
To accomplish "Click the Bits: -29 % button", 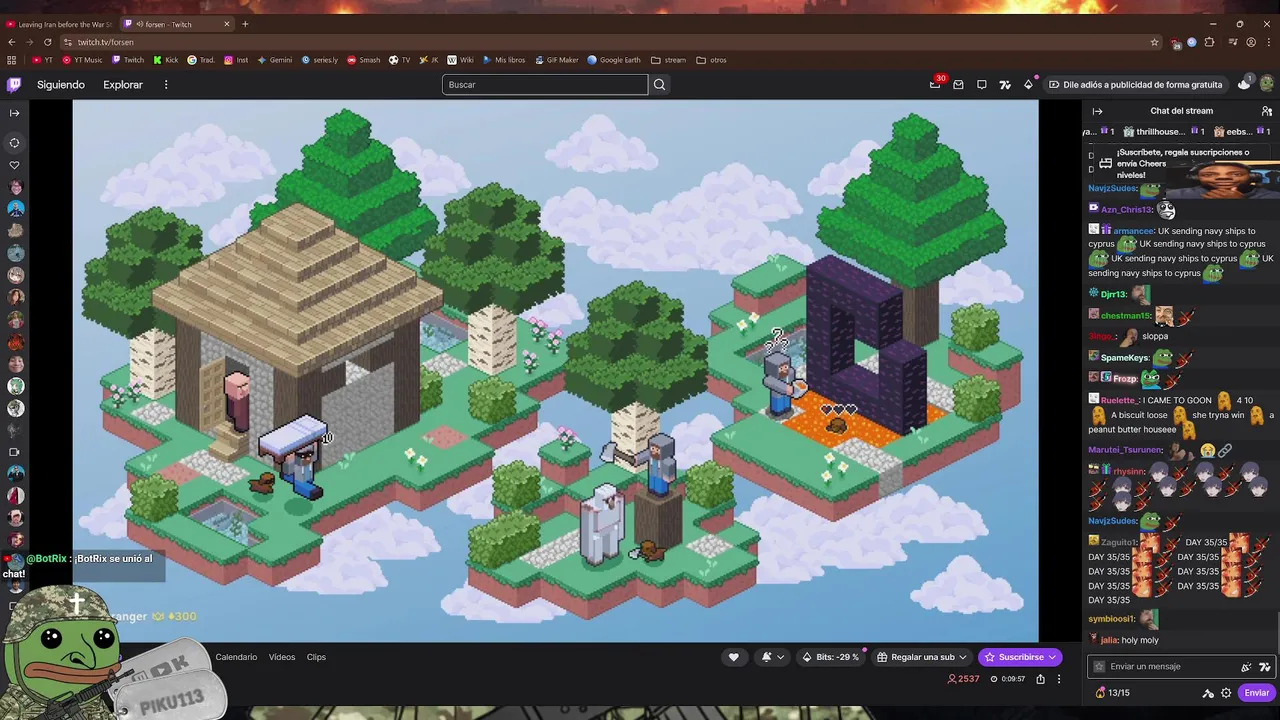I will 831,657.
